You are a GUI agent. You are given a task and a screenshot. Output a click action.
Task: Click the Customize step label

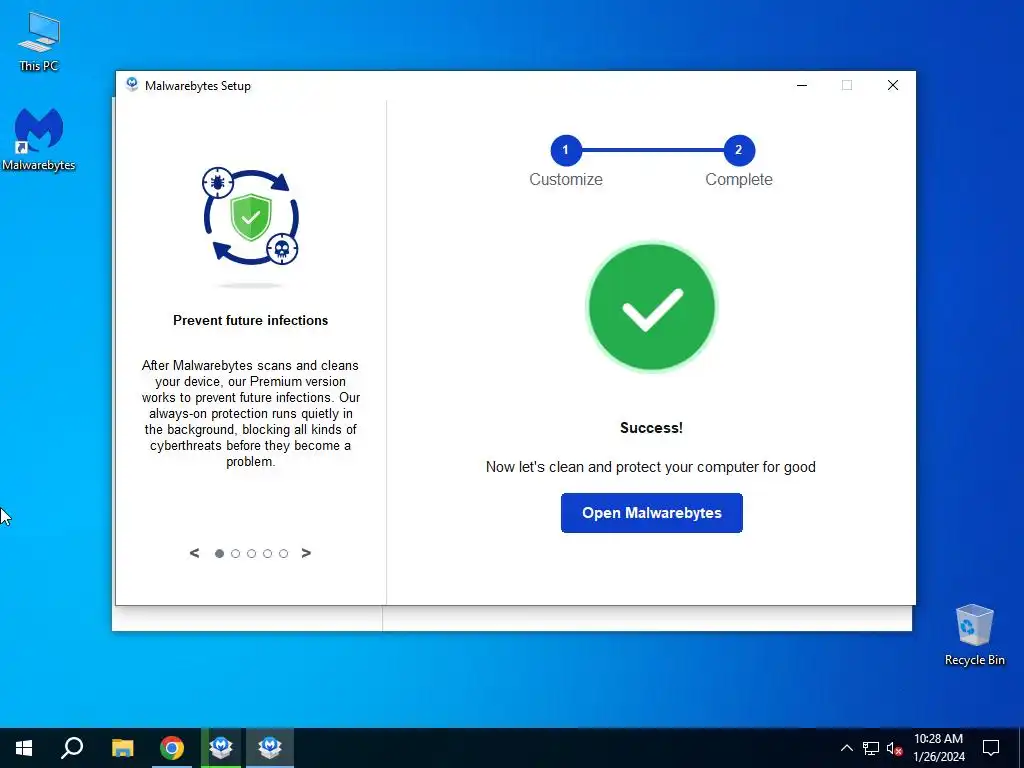pos(566,179)
